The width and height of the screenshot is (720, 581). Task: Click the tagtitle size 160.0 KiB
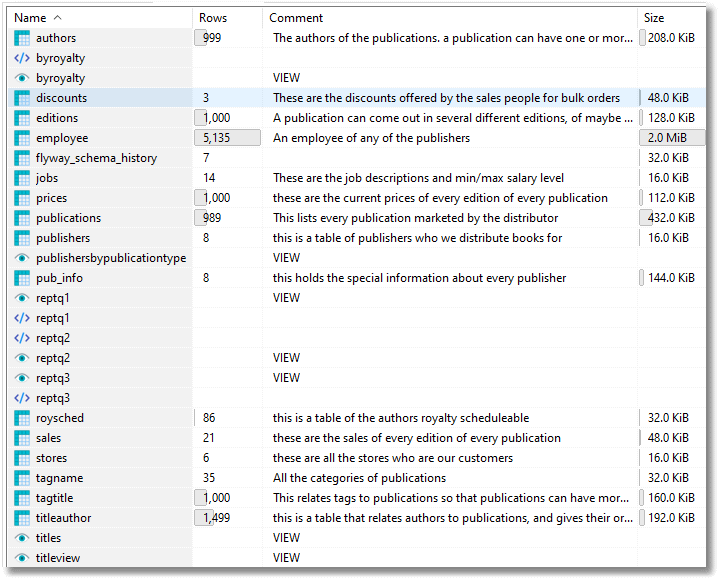[671, 498]
